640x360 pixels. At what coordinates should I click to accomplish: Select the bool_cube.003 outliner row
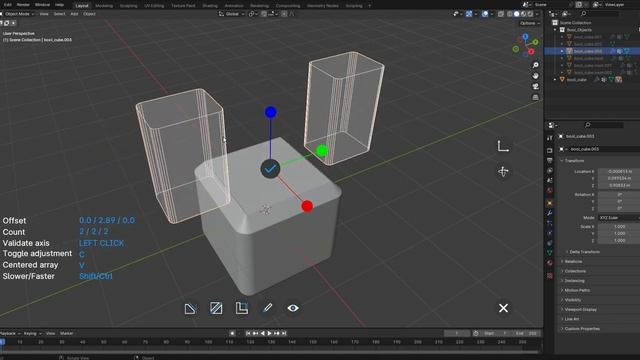click(592, 51)
